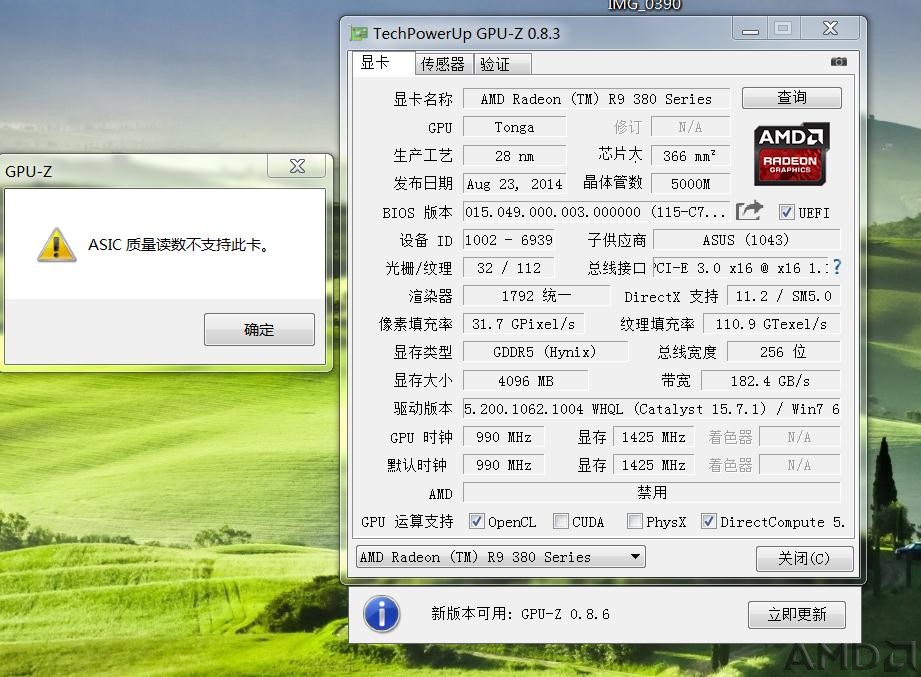Click the 366 mm² die size value
Viewport: 921px width, 677px height.
(x=691, y=156)
